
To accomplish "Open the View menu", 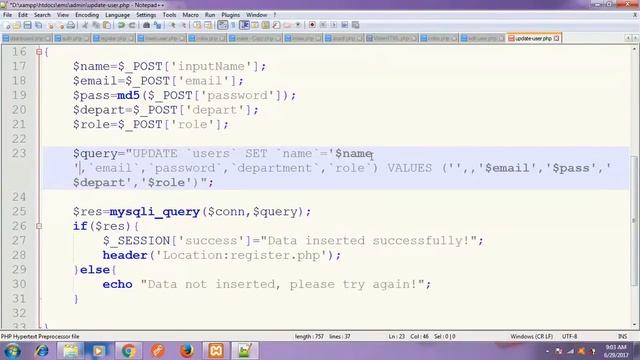I will 62,15.
